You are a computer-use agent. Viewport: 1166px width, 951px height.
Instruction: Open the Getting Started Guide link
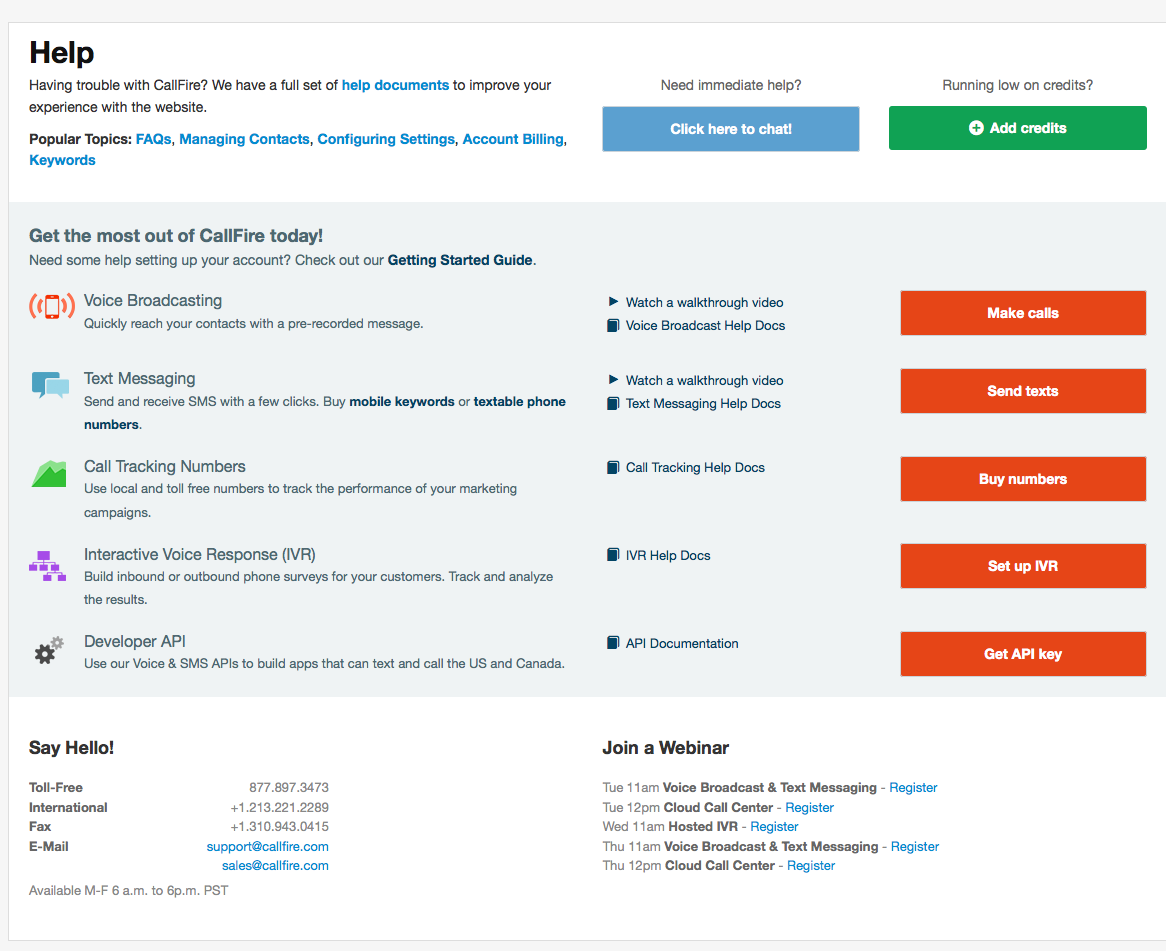click(x=460, y=260)
